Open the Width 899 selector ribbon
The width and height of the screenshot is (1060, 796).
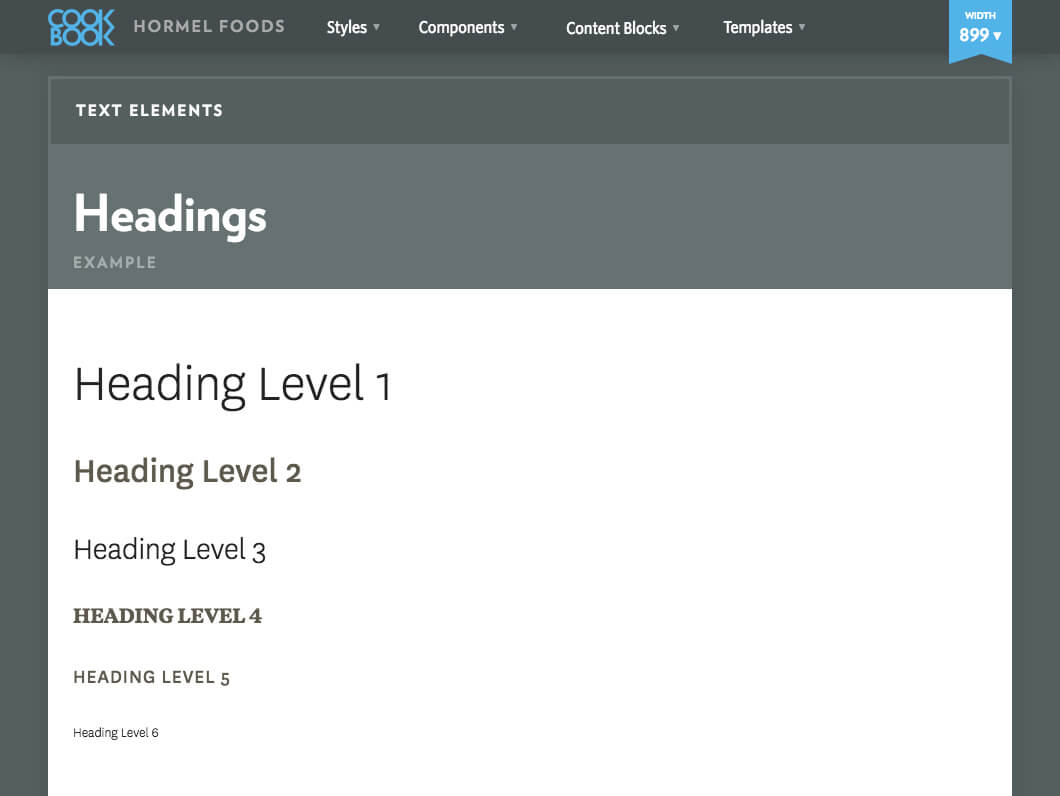coord(980,30)
